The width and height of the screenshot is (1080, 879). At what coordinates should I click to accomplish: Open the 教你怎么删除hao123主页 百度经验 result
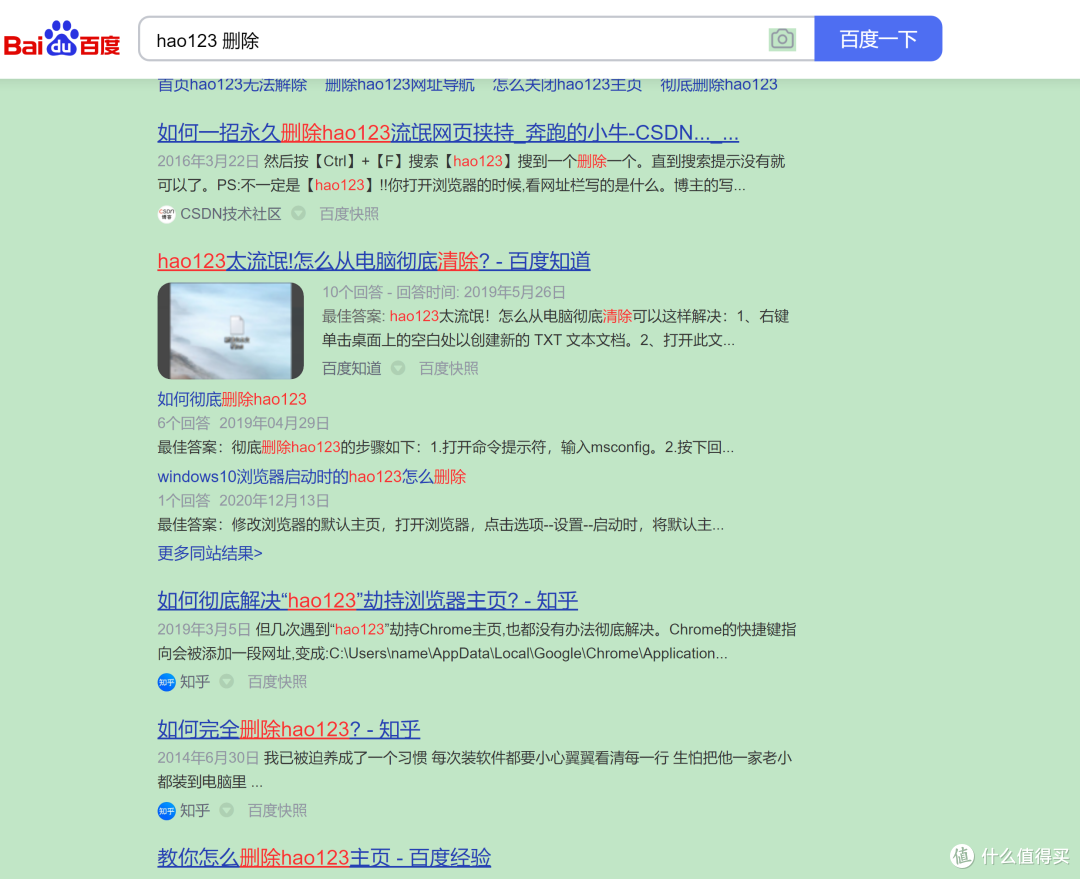[x=323, y=857]
